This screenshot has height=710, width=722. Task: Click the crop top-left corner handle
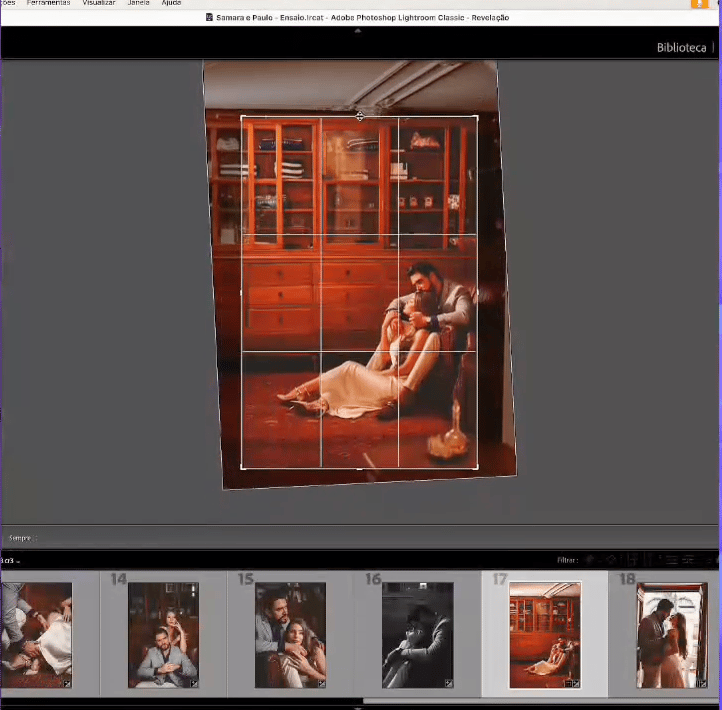(x=242, y=117)
